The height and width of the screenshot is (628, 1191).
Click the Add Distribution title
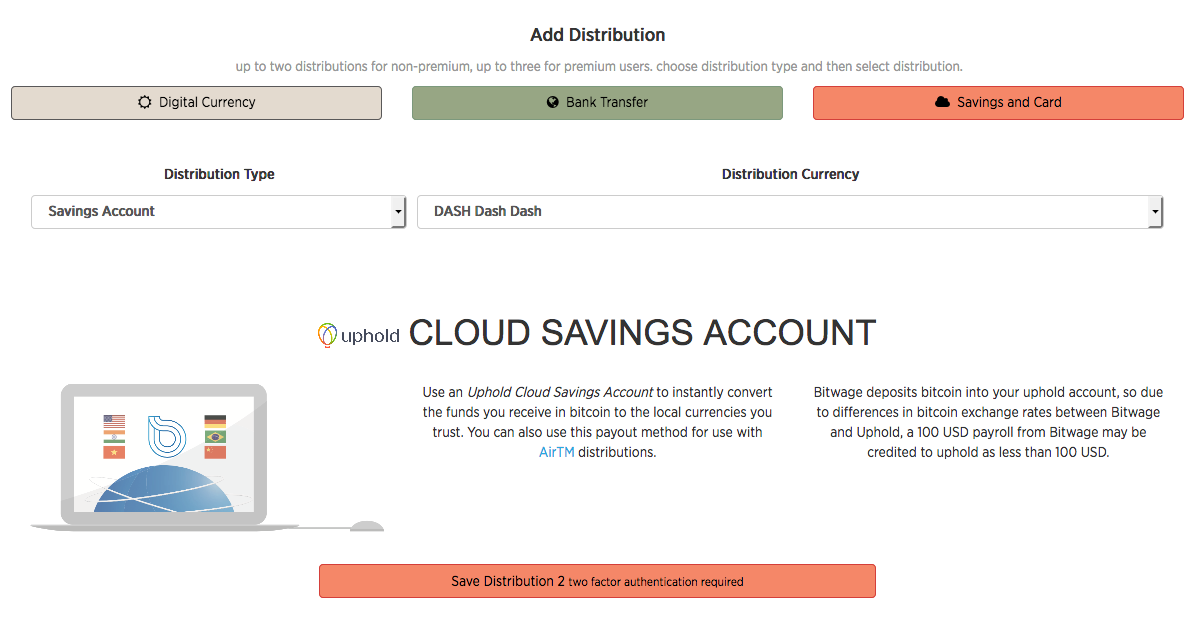tap(597, 35)
